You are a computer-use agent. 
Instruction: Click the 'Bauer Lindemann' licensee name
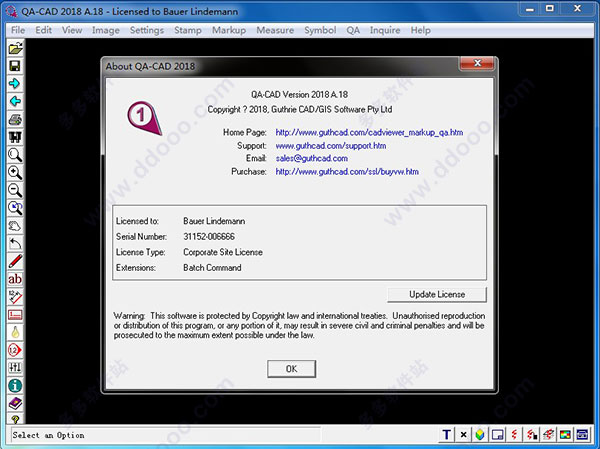point(214,221)
